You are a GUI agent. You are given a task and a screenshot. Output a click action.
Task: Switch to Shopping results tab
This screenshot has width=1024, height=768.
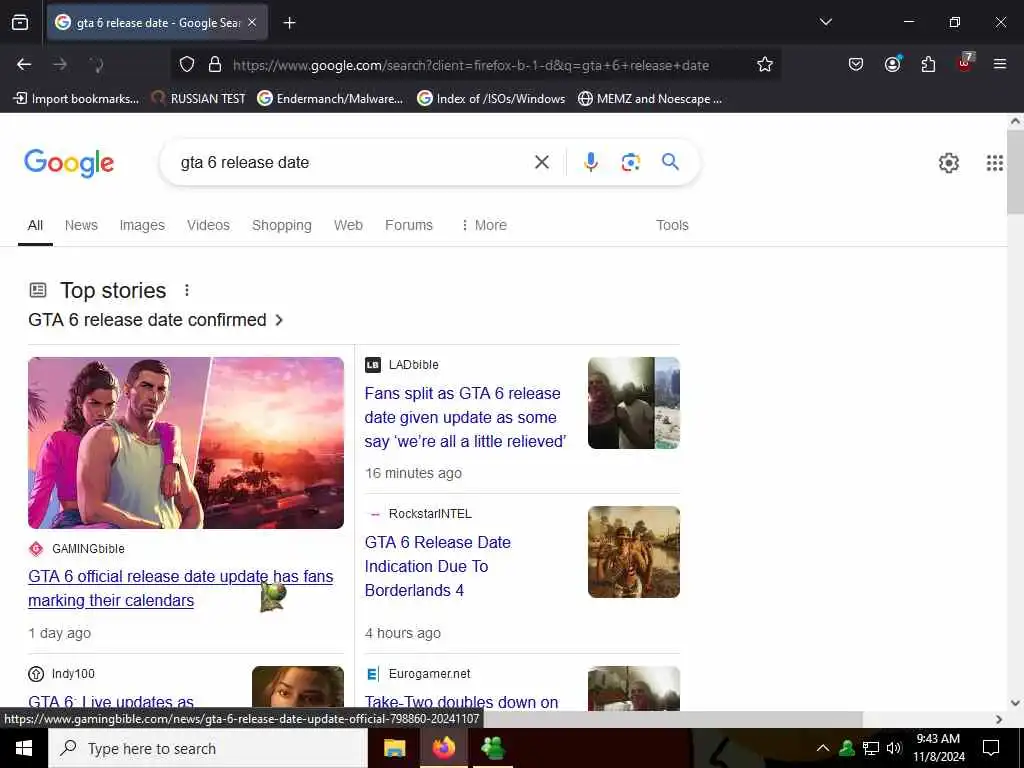coord(281,225)
